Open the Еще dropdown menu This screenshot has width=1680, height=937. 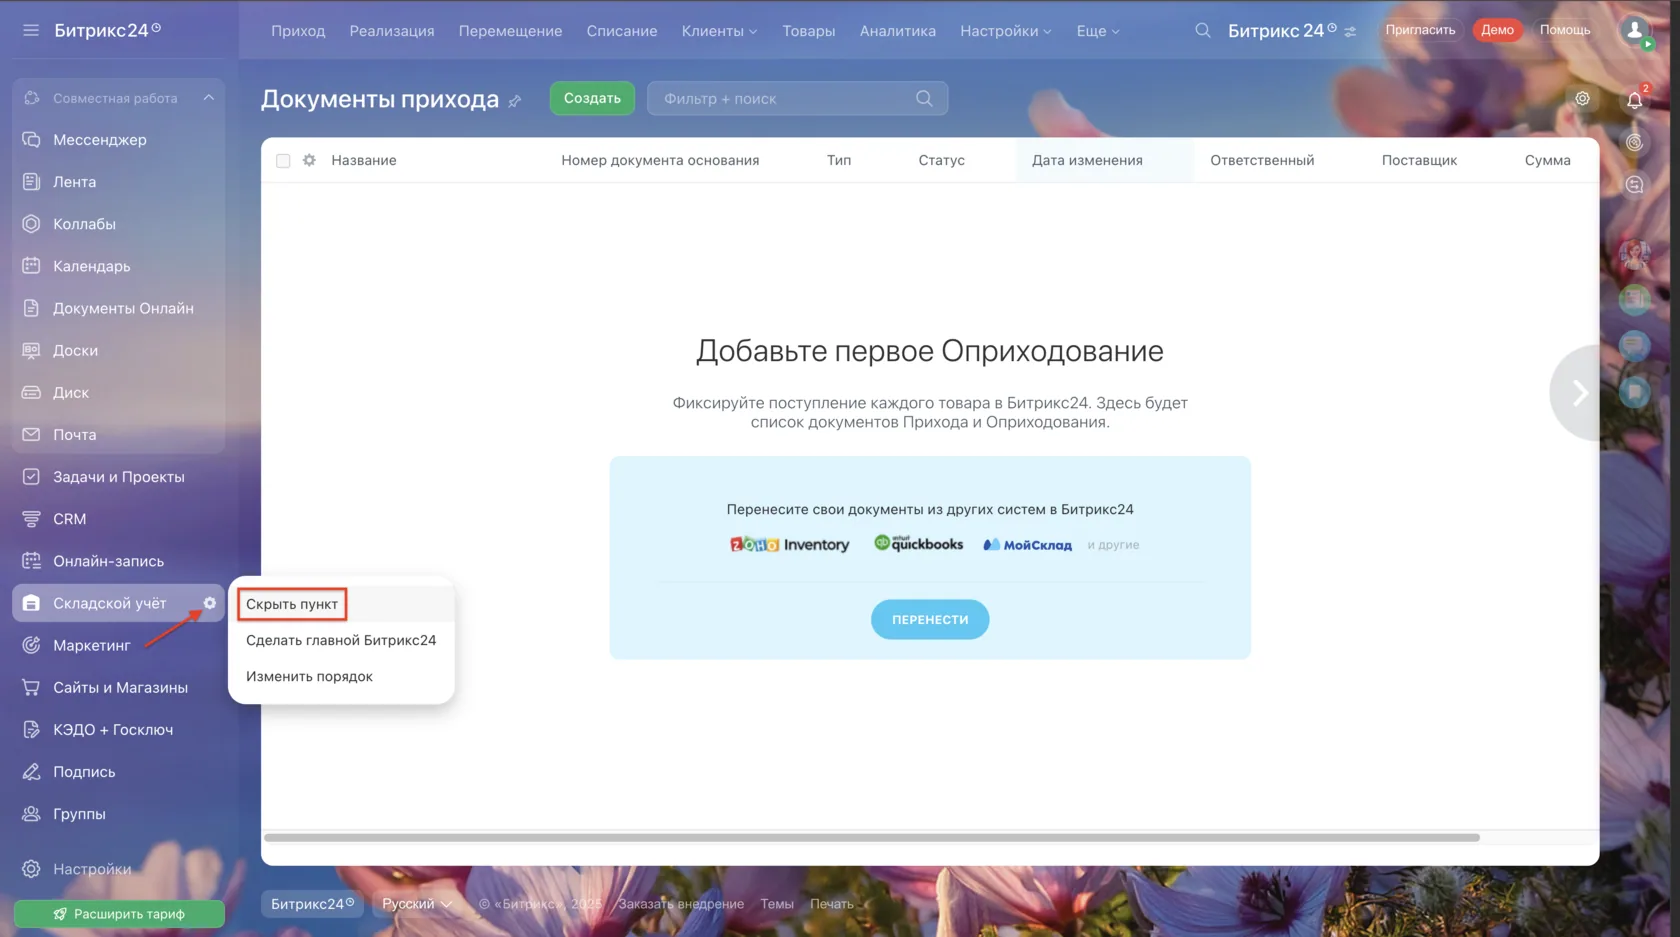click(1098, 31)
